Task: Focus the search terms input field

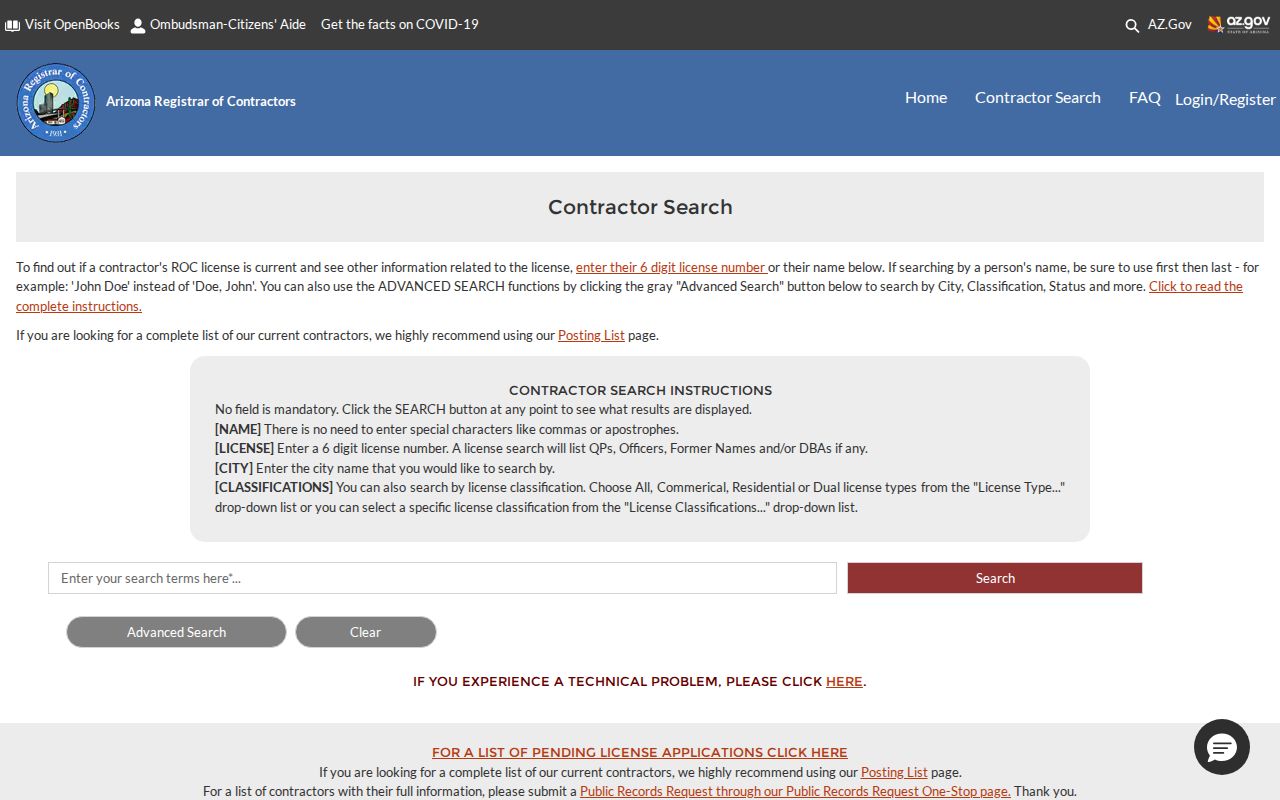Action: (442, 578)
